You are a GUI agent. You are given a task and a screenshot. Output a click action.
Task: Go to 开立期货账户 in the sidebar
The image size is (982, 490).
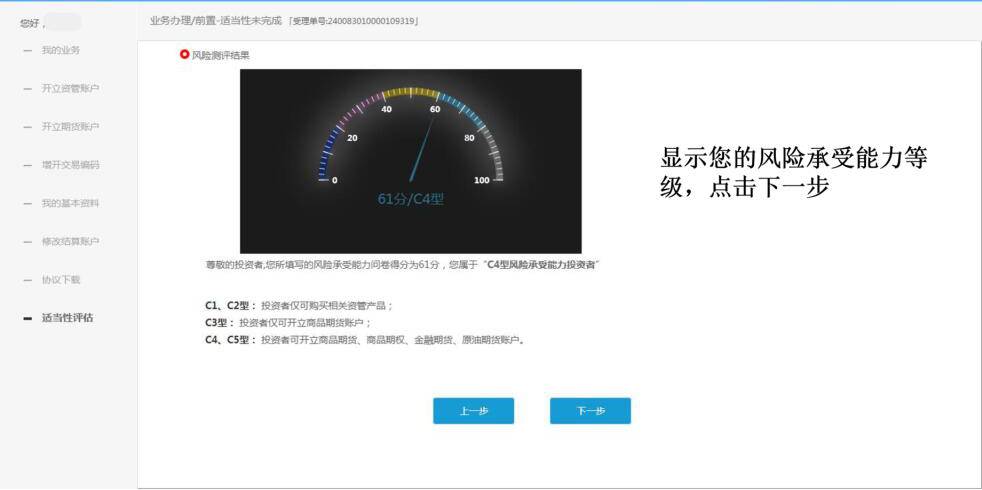coord(70,127)
